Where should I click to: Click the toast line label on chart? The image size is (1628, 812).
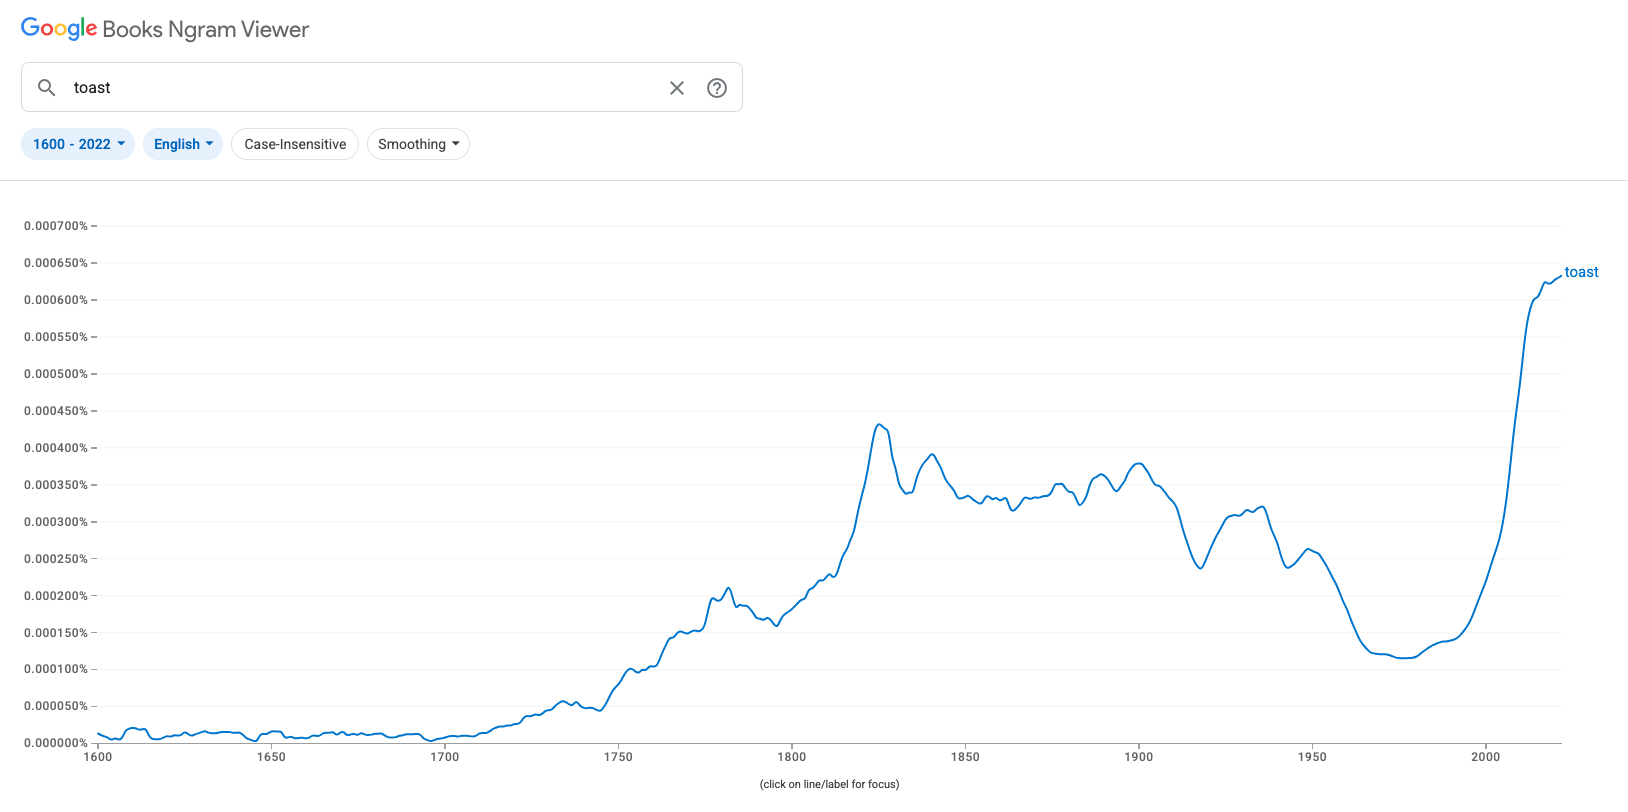click(x=1581, y=272)
